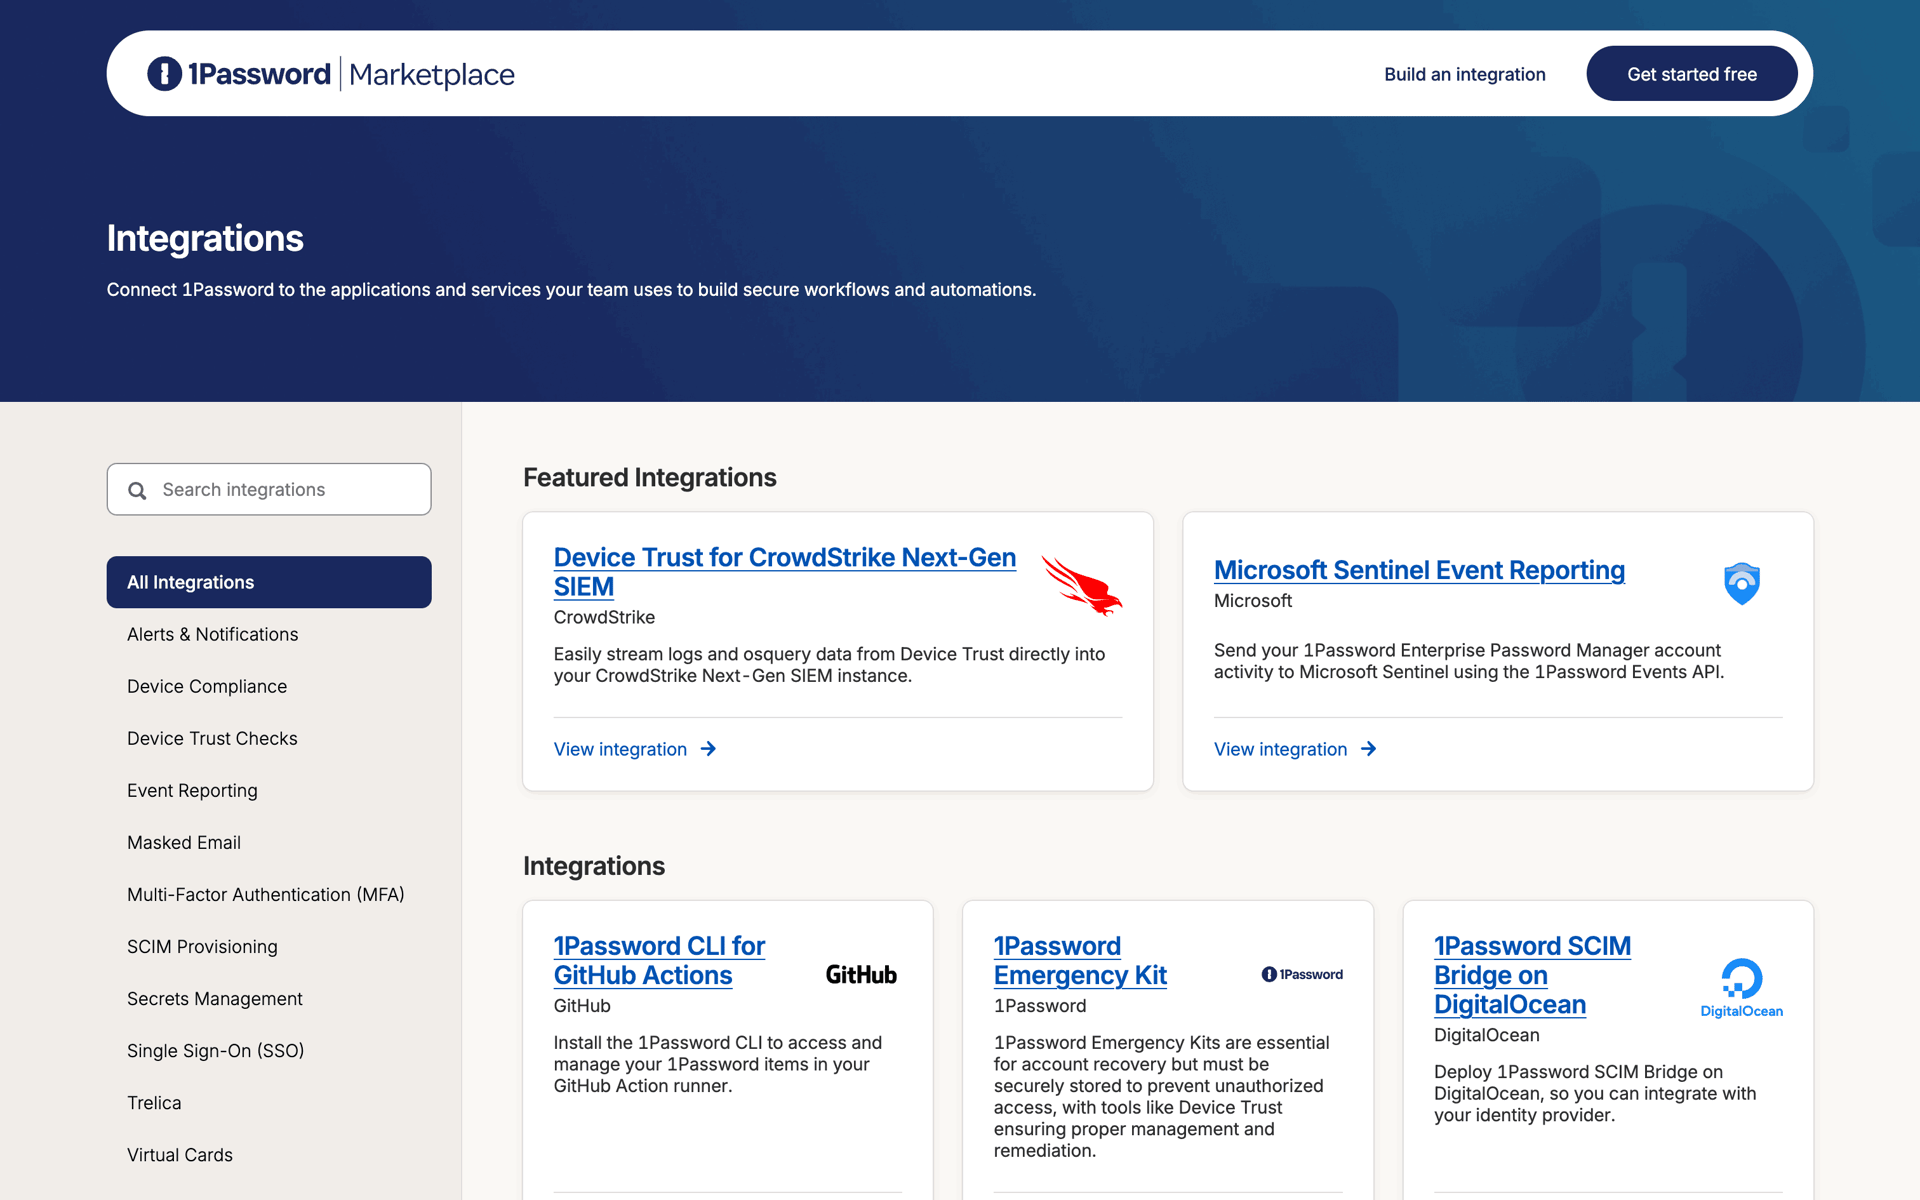The height and width of the screenshot is (1200, 1920).
Task: Select All Integrations category
Action: pos(269,582)
